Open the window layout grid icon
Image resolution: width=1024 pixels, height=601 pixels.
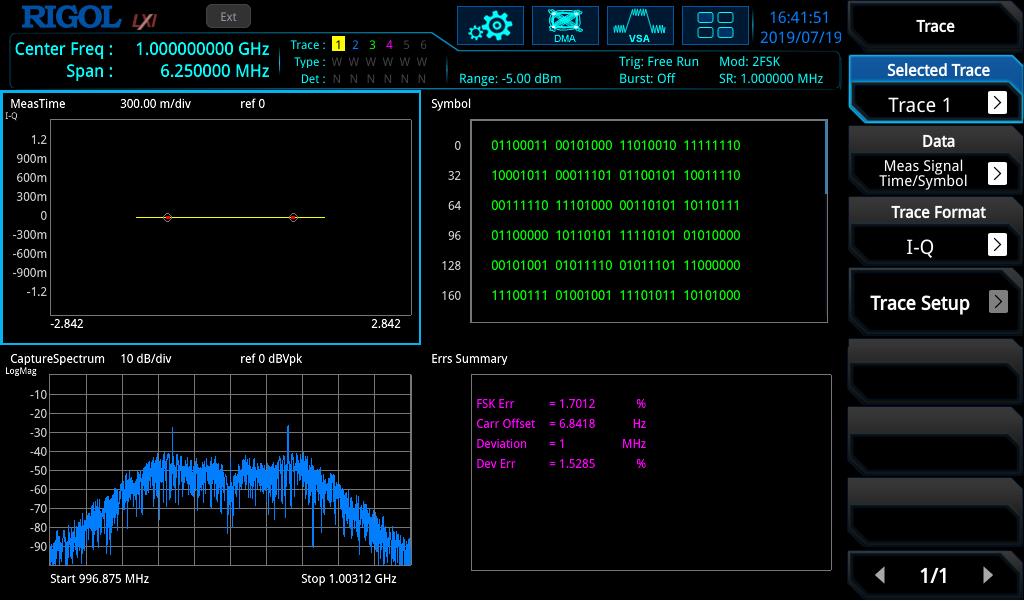[715, 25]
